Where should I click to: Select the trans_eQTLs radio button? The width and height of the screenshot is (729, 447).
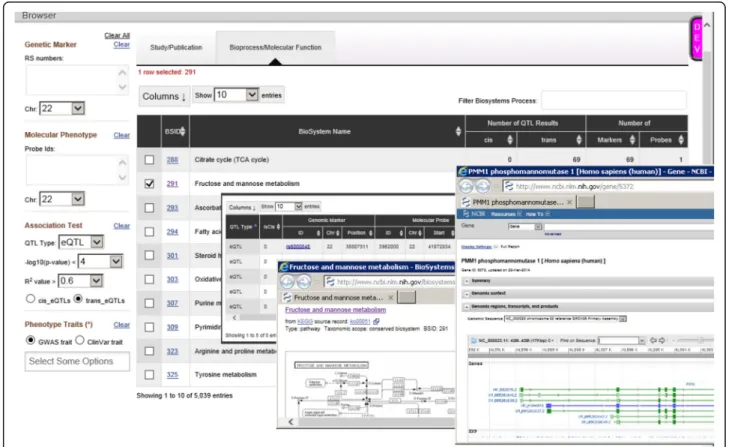tap(78, 299)
